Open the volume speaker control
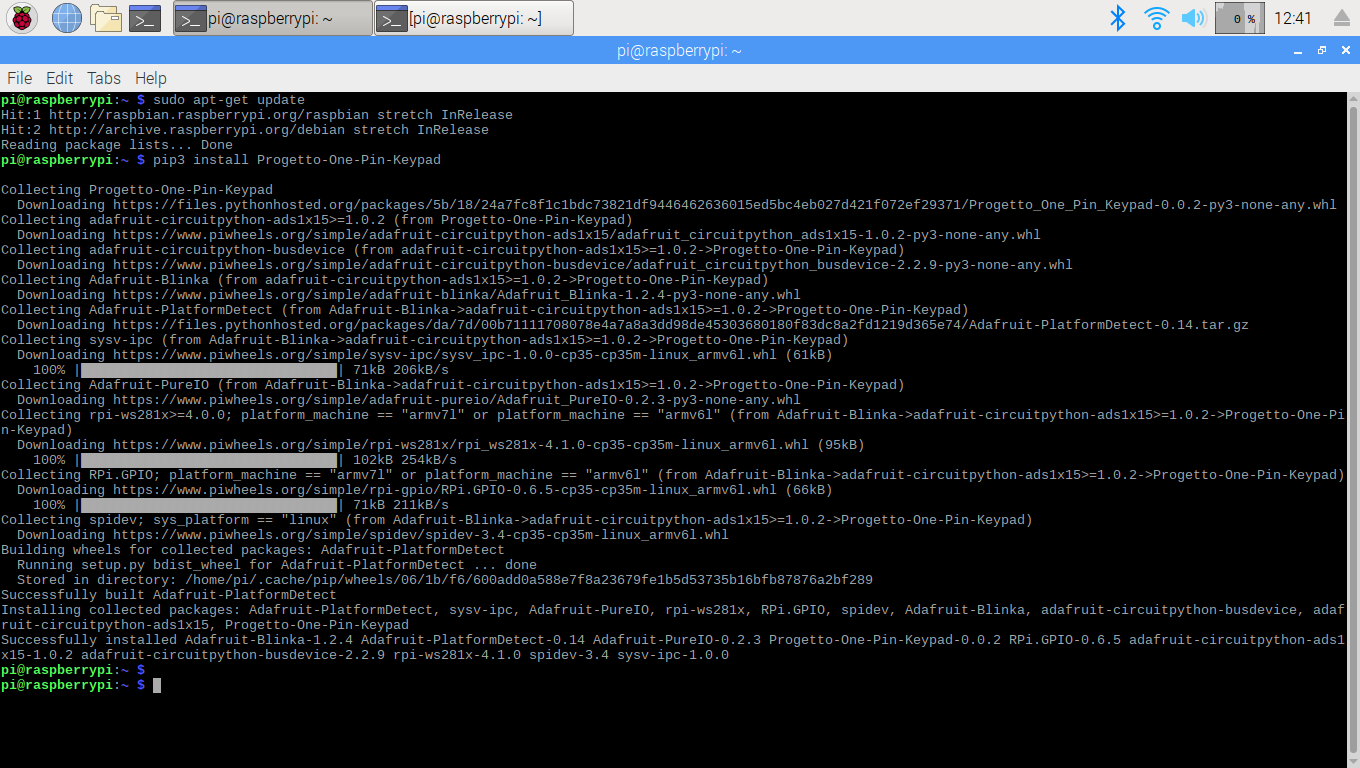 click(x=1193, y=18)
